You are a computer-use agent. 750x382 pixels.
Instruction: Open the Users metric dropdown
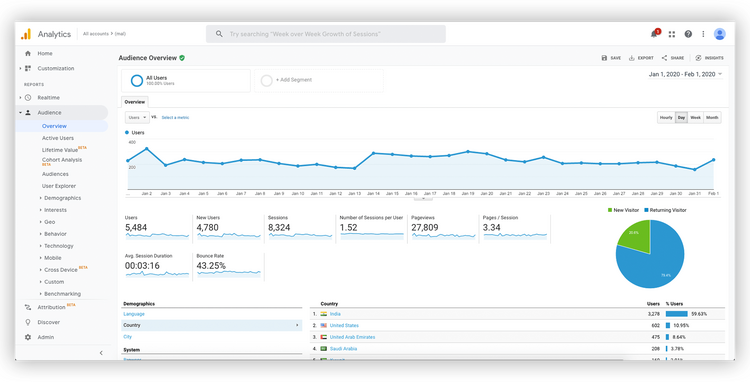click(x=137, y=117)
